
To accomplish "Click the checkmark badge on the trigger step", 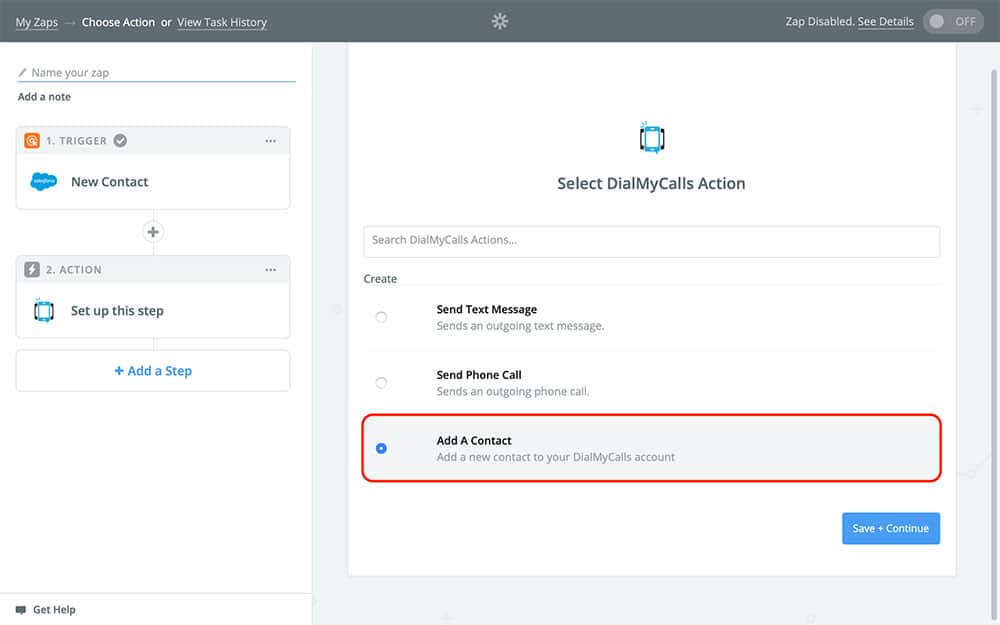I will (x=120, y=141).
